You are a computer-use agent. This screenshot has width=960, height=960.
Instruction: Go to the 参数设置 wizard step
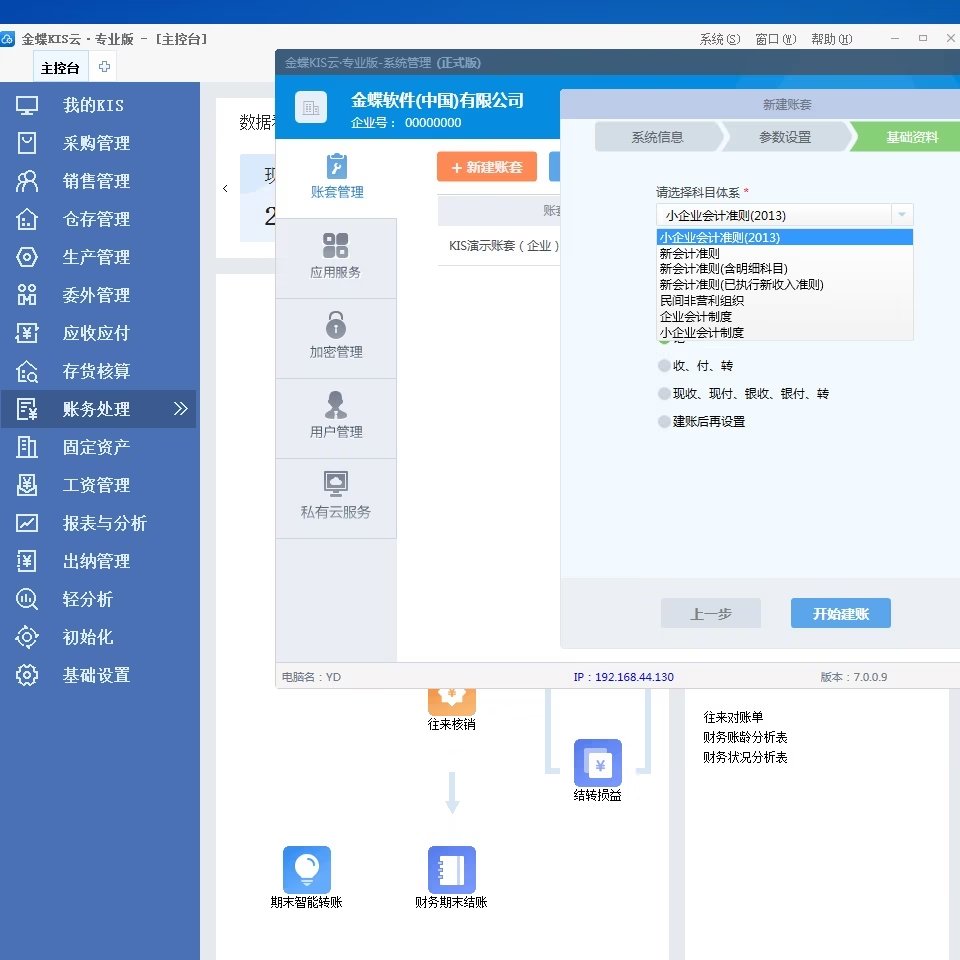785,137
